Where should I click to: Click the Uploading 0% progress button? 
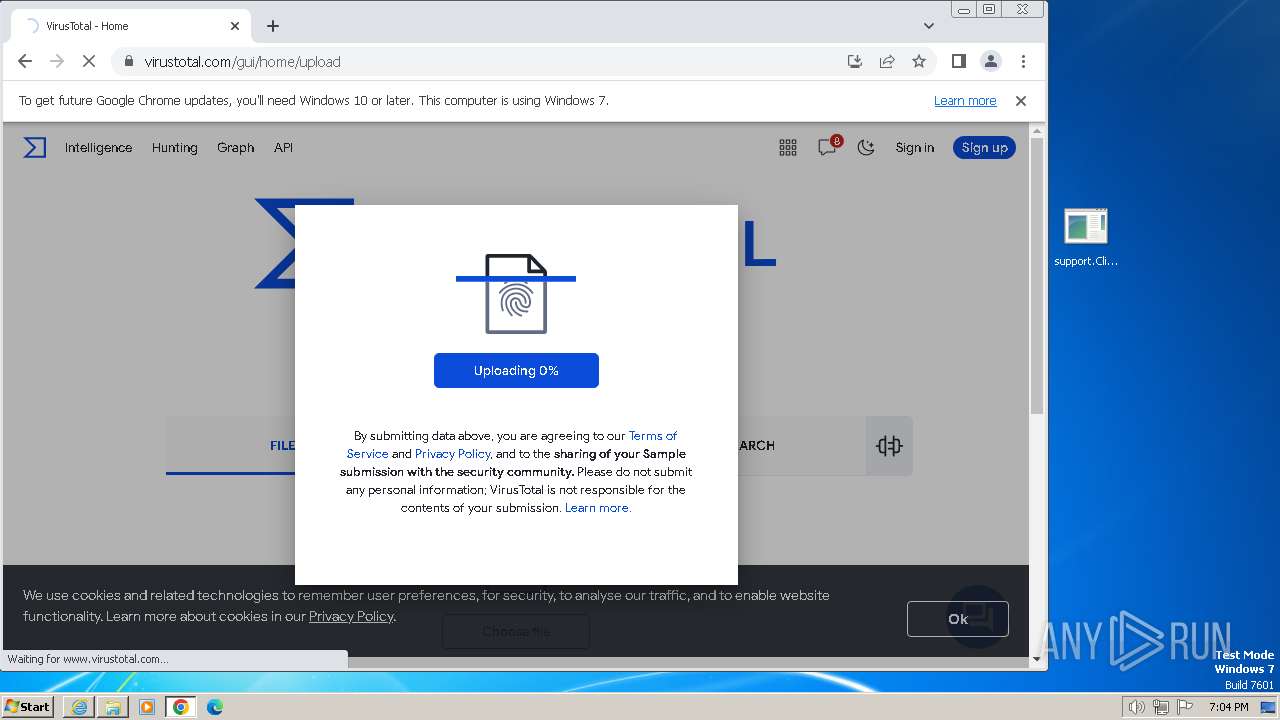[x=516, y=370]
